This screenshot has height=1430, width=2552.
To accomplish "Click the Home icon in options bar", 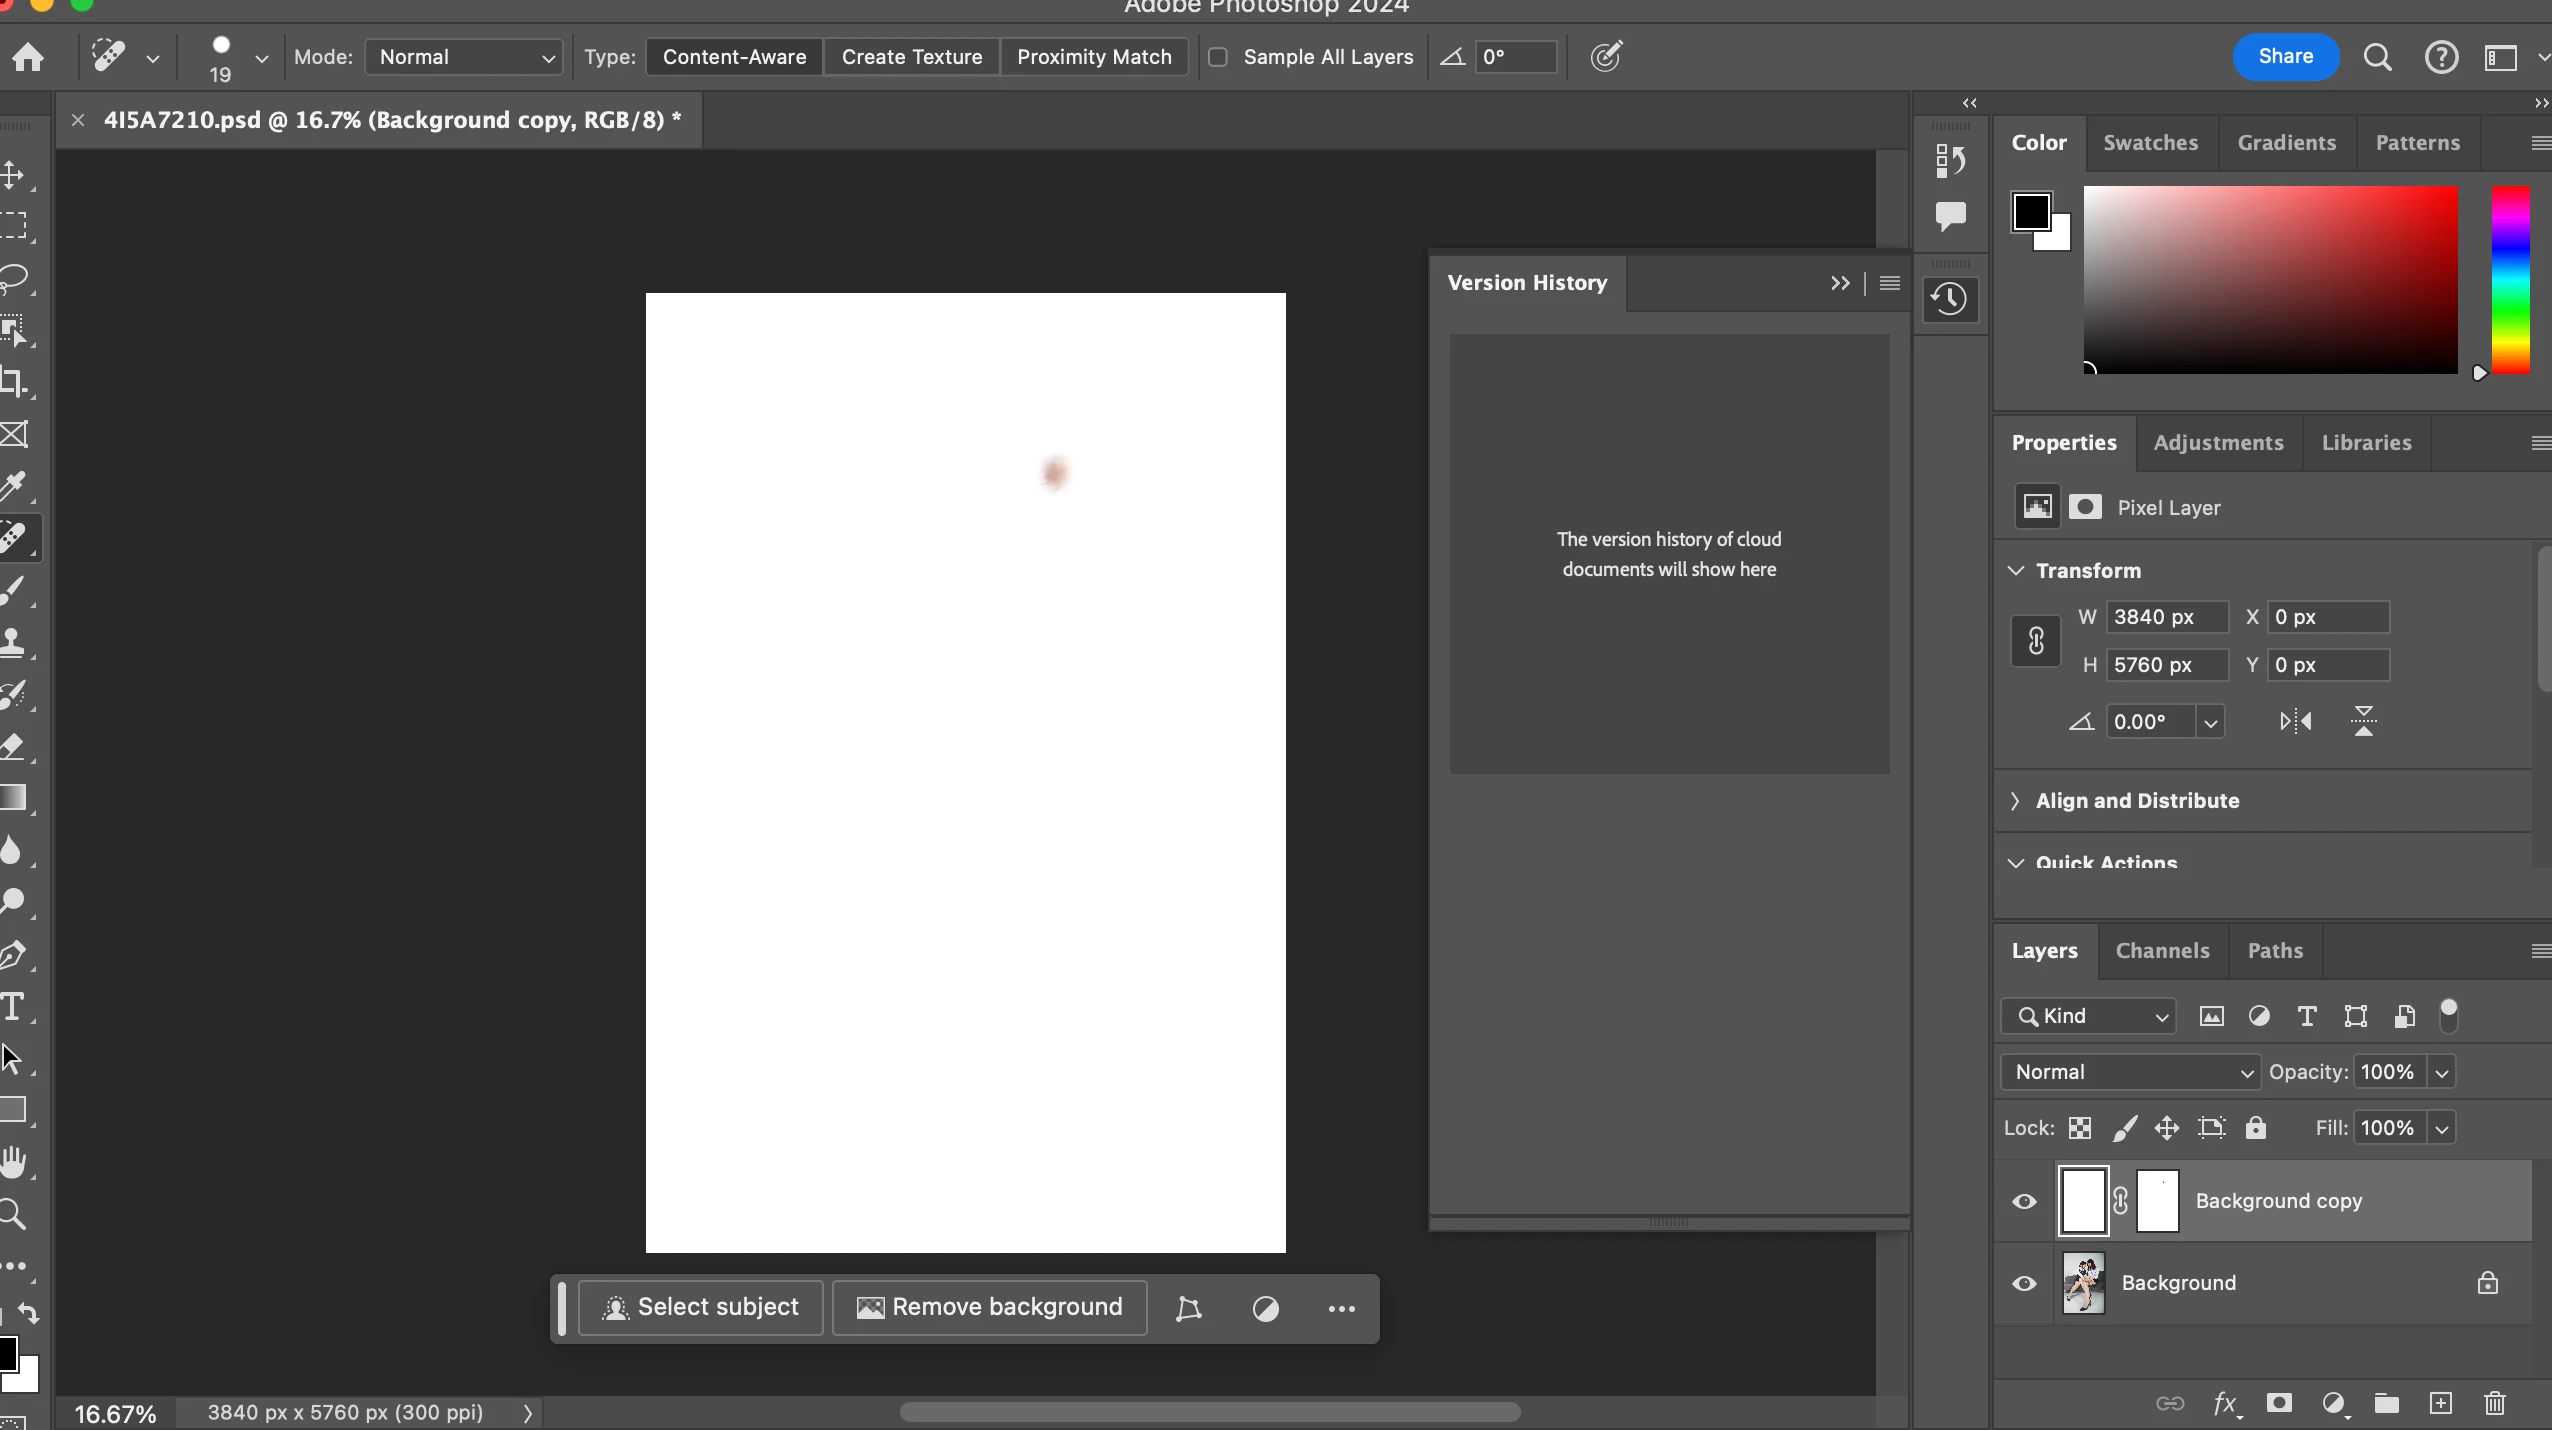I will point(28,57).
